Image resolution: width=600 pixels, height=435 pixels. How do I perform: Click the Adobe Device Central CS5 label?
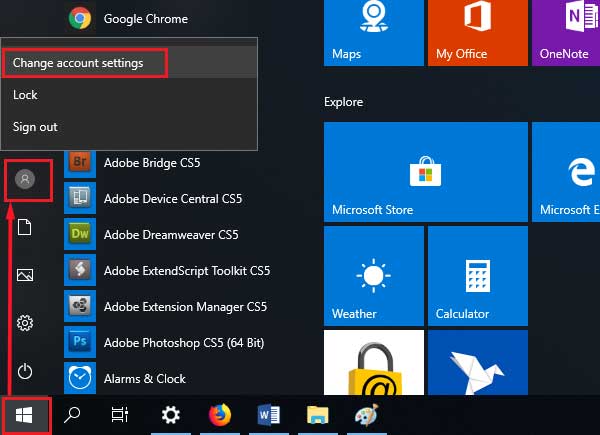[x=173, y=199]
